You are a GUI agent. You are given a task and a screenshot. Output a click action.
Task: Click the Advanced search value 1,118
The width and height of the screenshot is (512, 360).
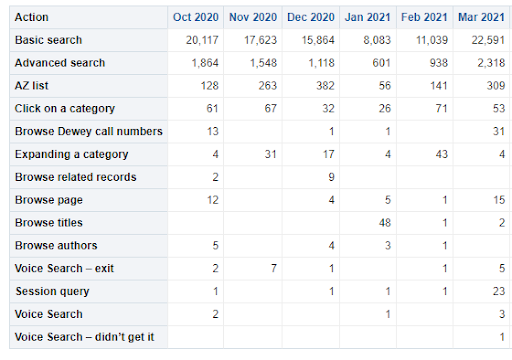pos(321,63)
